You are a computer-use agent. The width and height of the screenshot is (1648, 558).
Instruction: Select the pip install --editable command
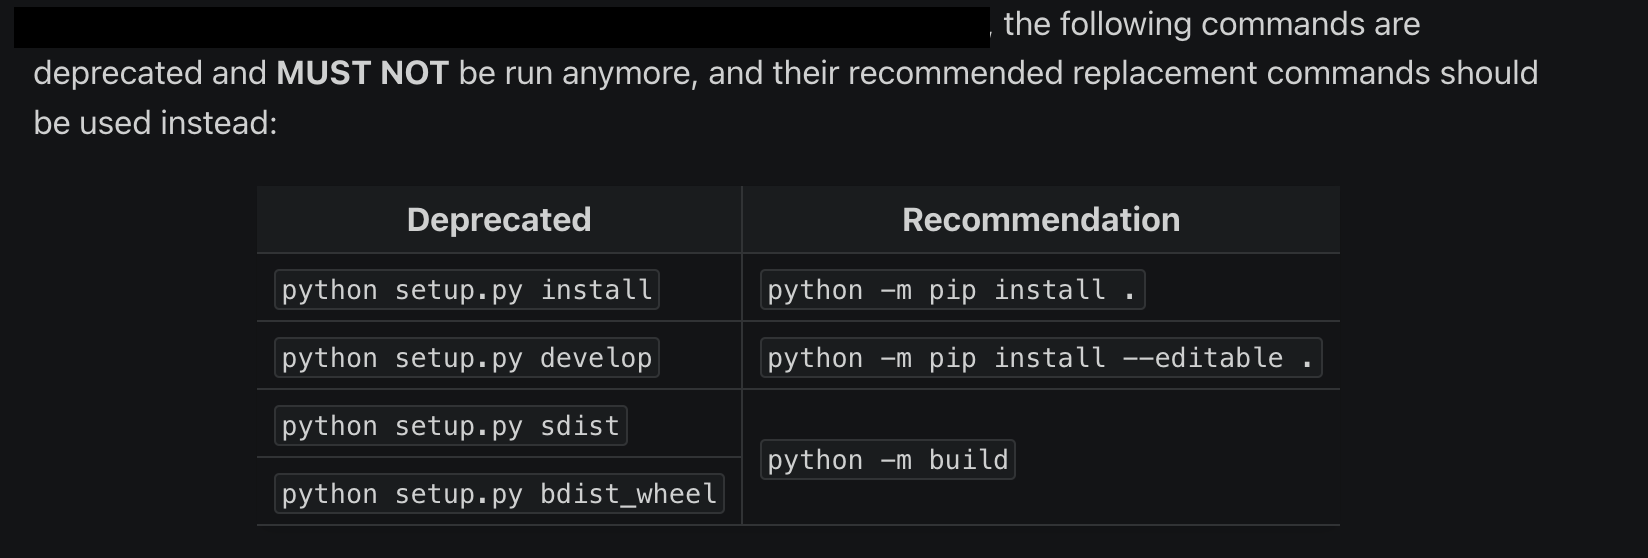click(1041, 358)
